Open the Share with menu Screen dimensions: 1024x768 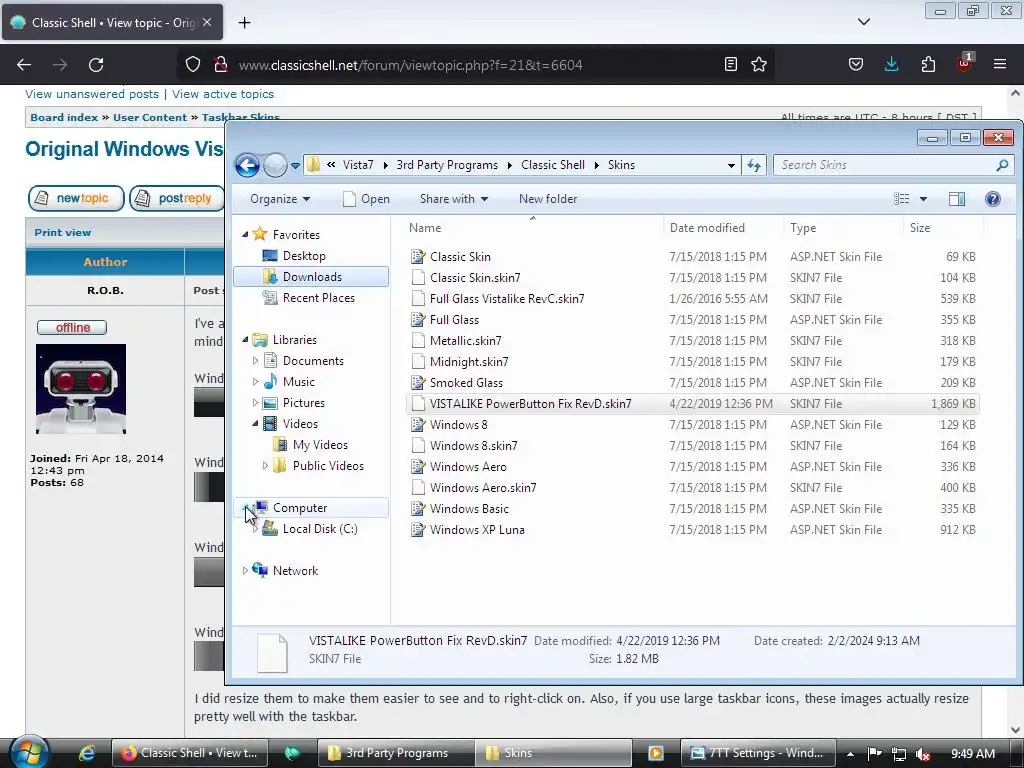tap(454, 199)
